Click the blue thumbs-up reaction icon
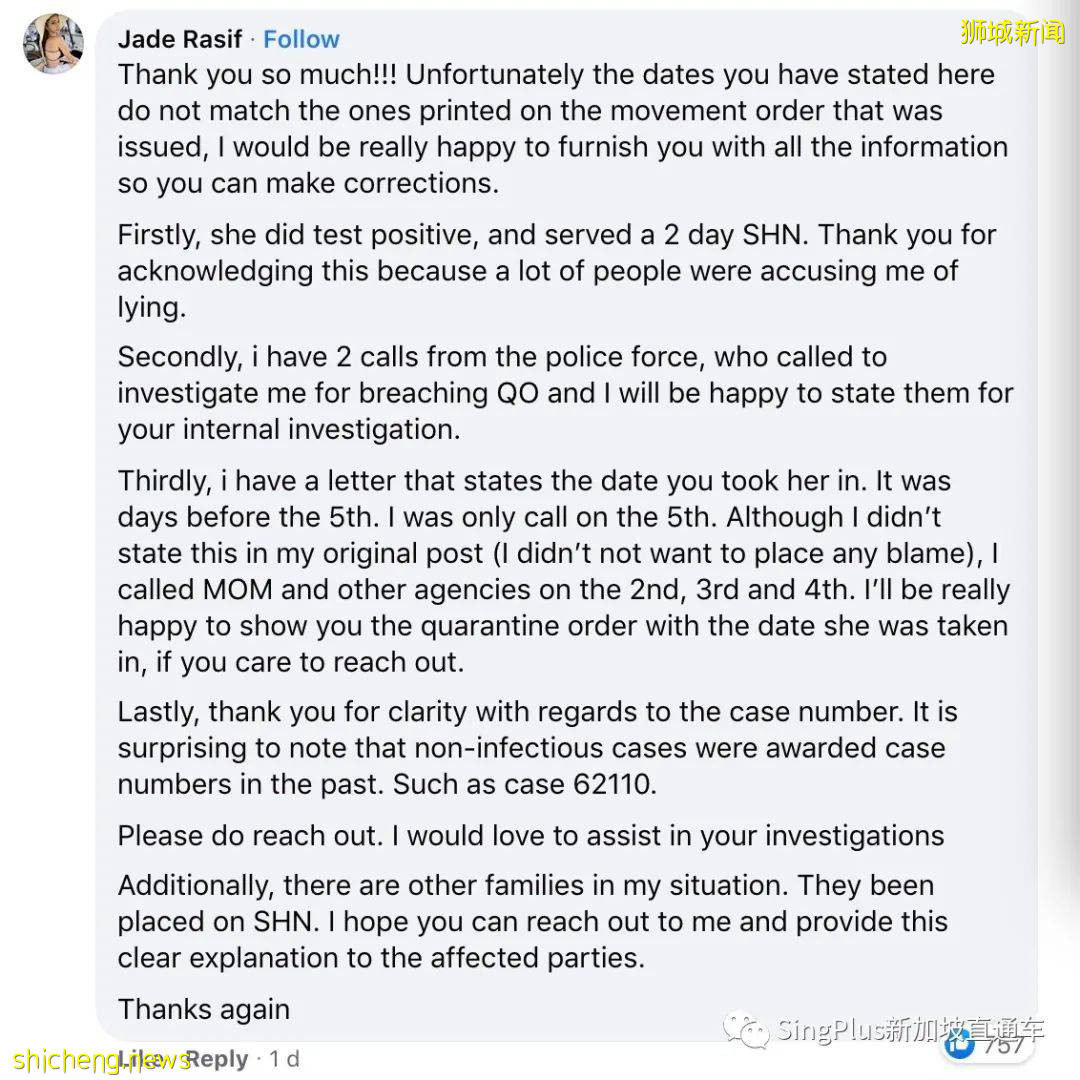Image resolution: width=1080 pixels, height=1080 pixels. [961, 1045]
